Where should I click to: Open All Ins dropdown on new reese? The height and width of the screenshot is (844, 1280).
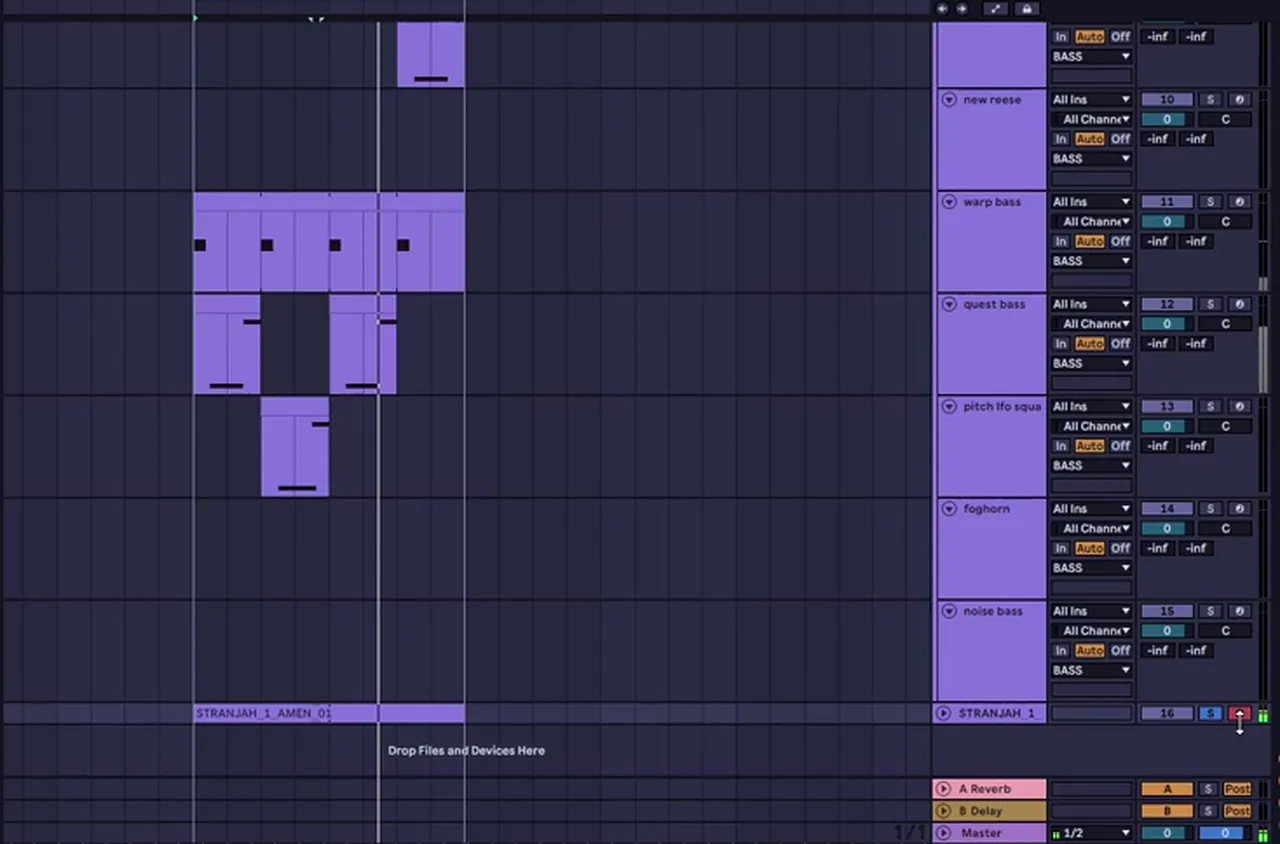(x=1091, y=100)
